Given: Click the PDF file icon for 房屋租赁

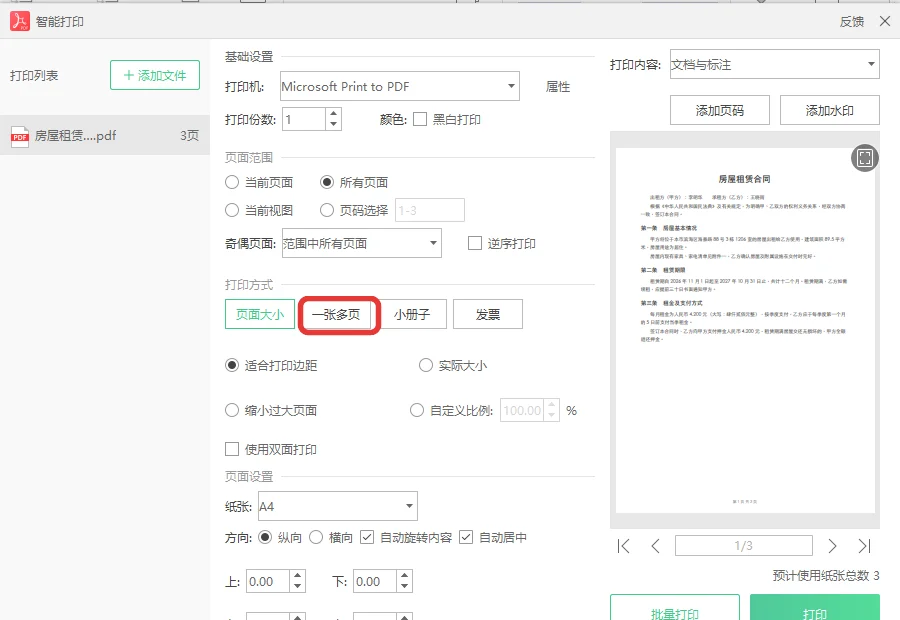Looking at the screenshot, I should [20, 136].
